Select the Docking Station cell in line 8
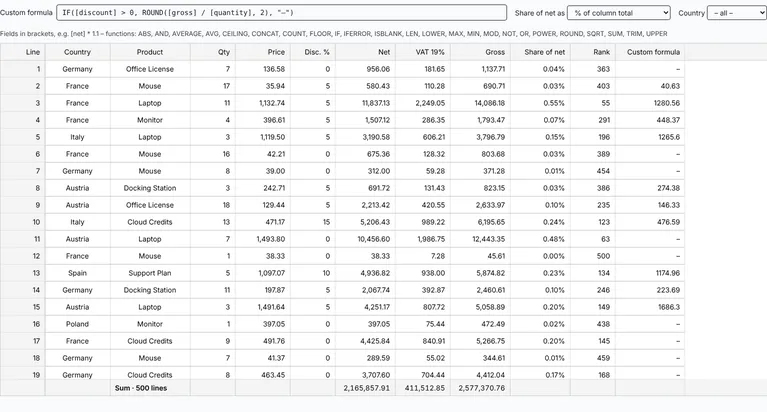The width and height of the screenshot is (767, 412). (x=150, y=188)
